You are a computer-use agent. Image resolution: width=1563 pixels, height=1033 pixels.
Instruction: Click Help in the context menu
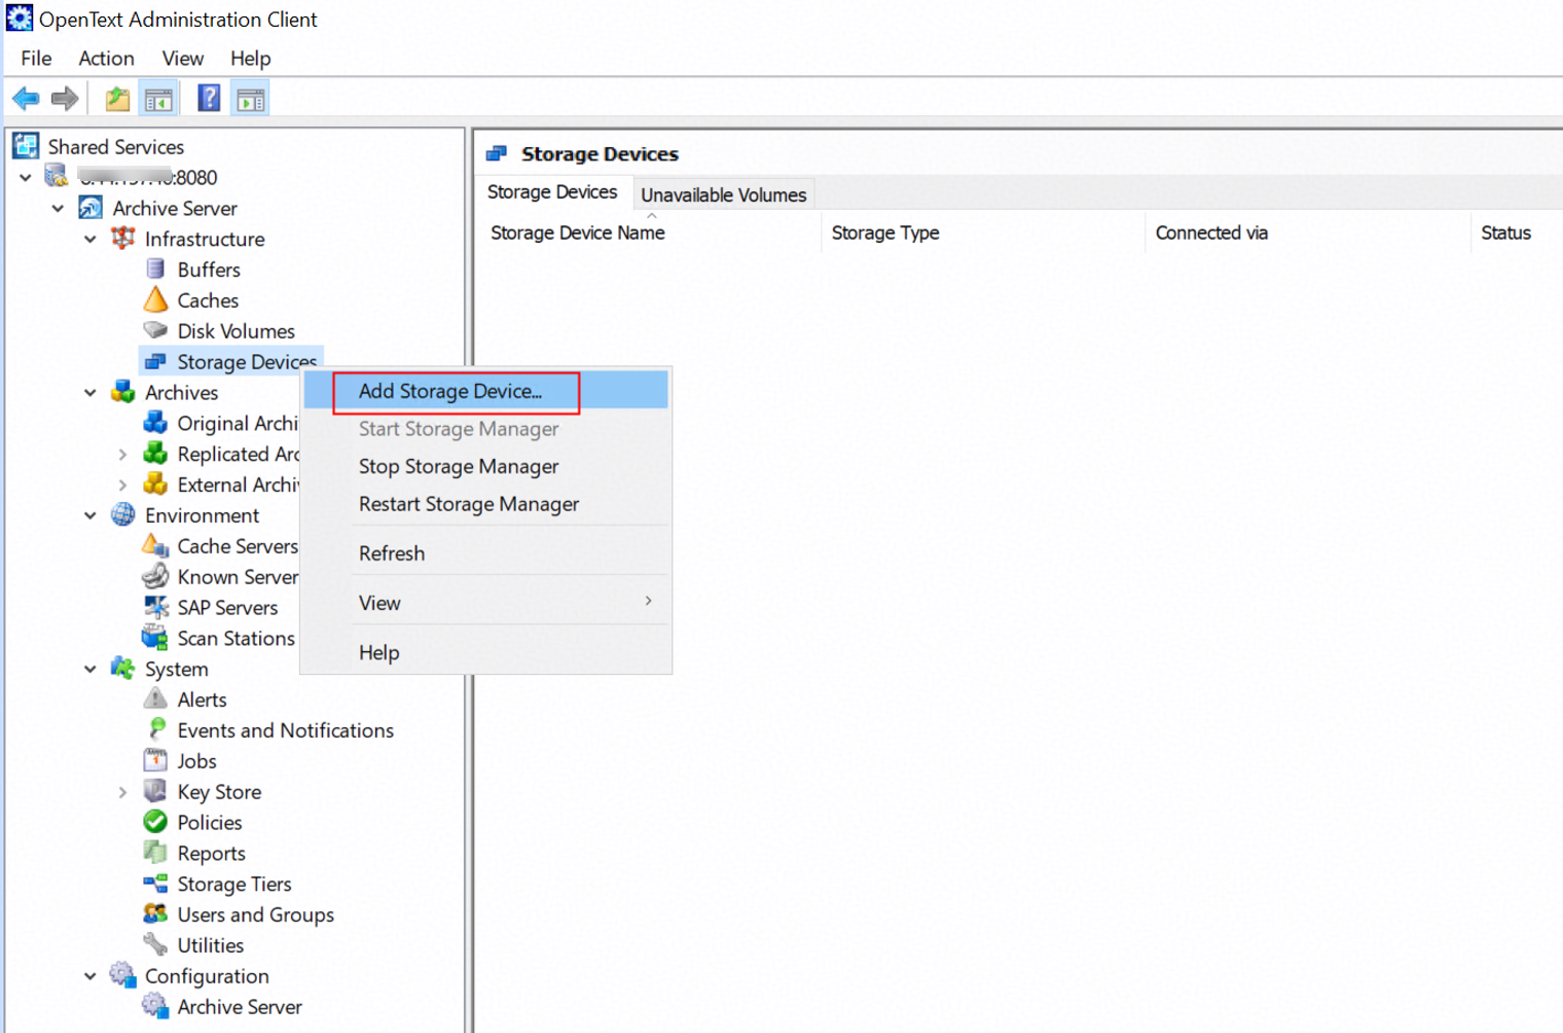point(486,652)
